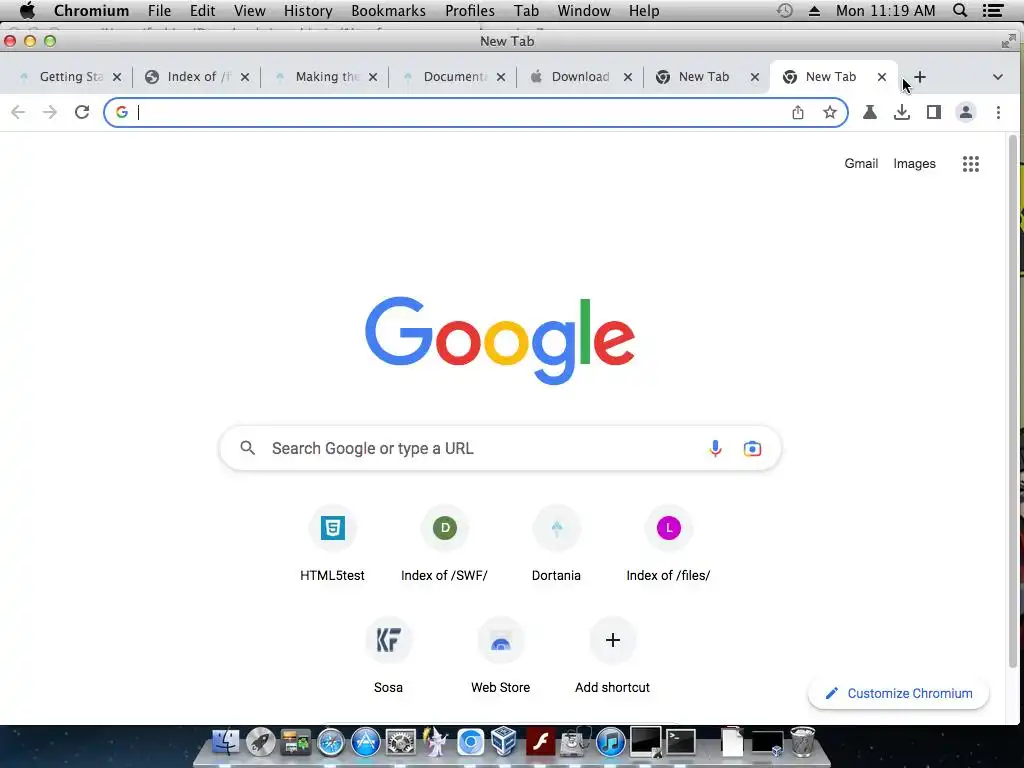Open the Images link
Screen dimensions: 1024x768
coord(914,164)
